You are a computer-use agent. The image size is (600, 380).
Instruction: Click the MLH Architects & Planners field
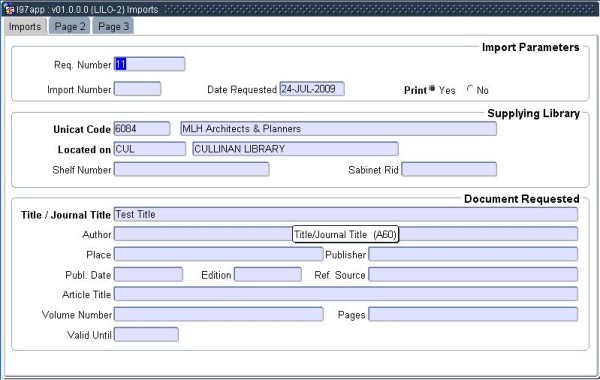coord(339,129)
